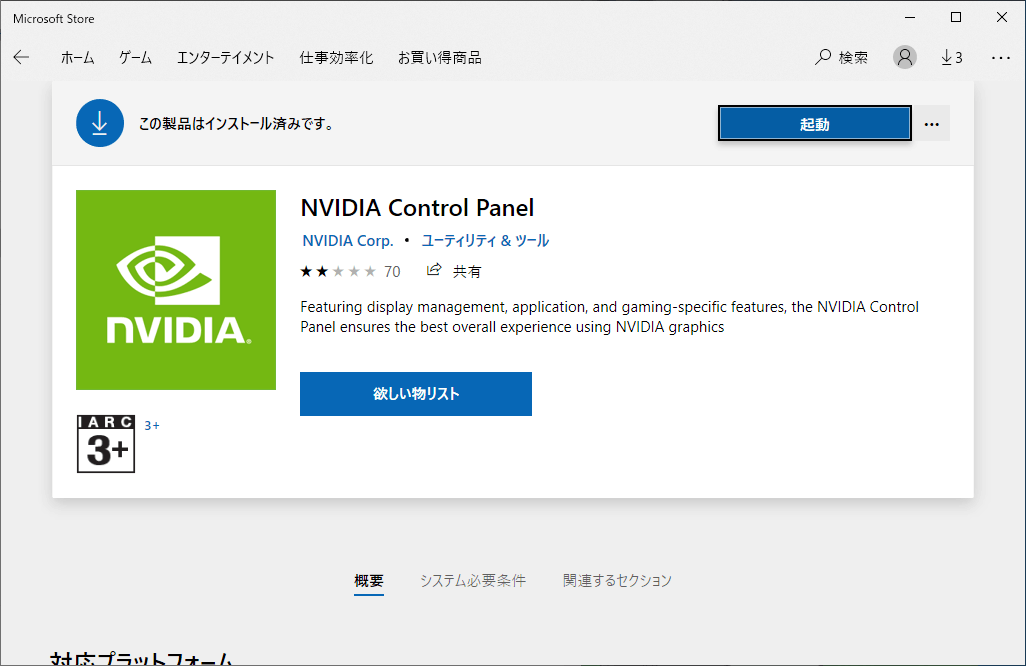This screenshot has width=1026, height=666.
Task: Open NVIDIA Corp. publisher link
Action: point(348,241)
